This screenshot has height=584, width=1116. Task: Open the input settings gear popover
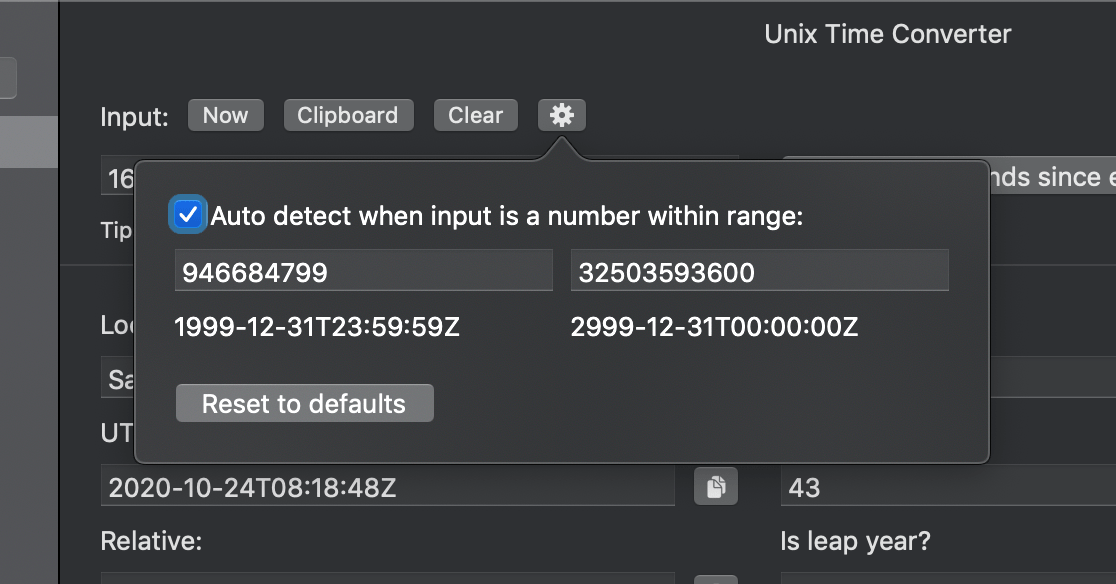coord(561,115)
